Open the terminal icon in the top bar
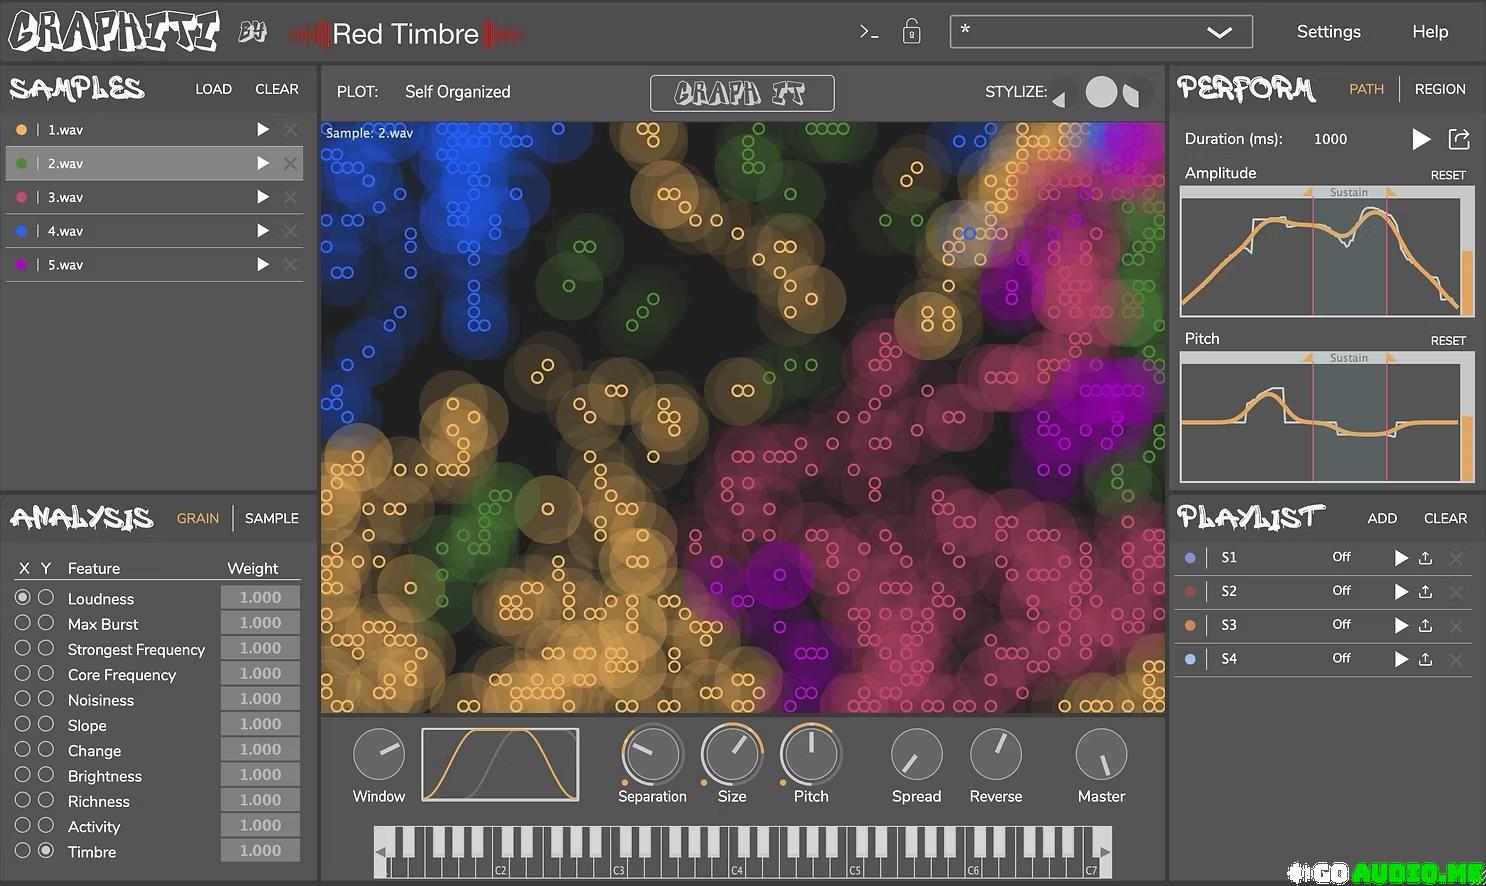1486x886 pixels. 867,31
